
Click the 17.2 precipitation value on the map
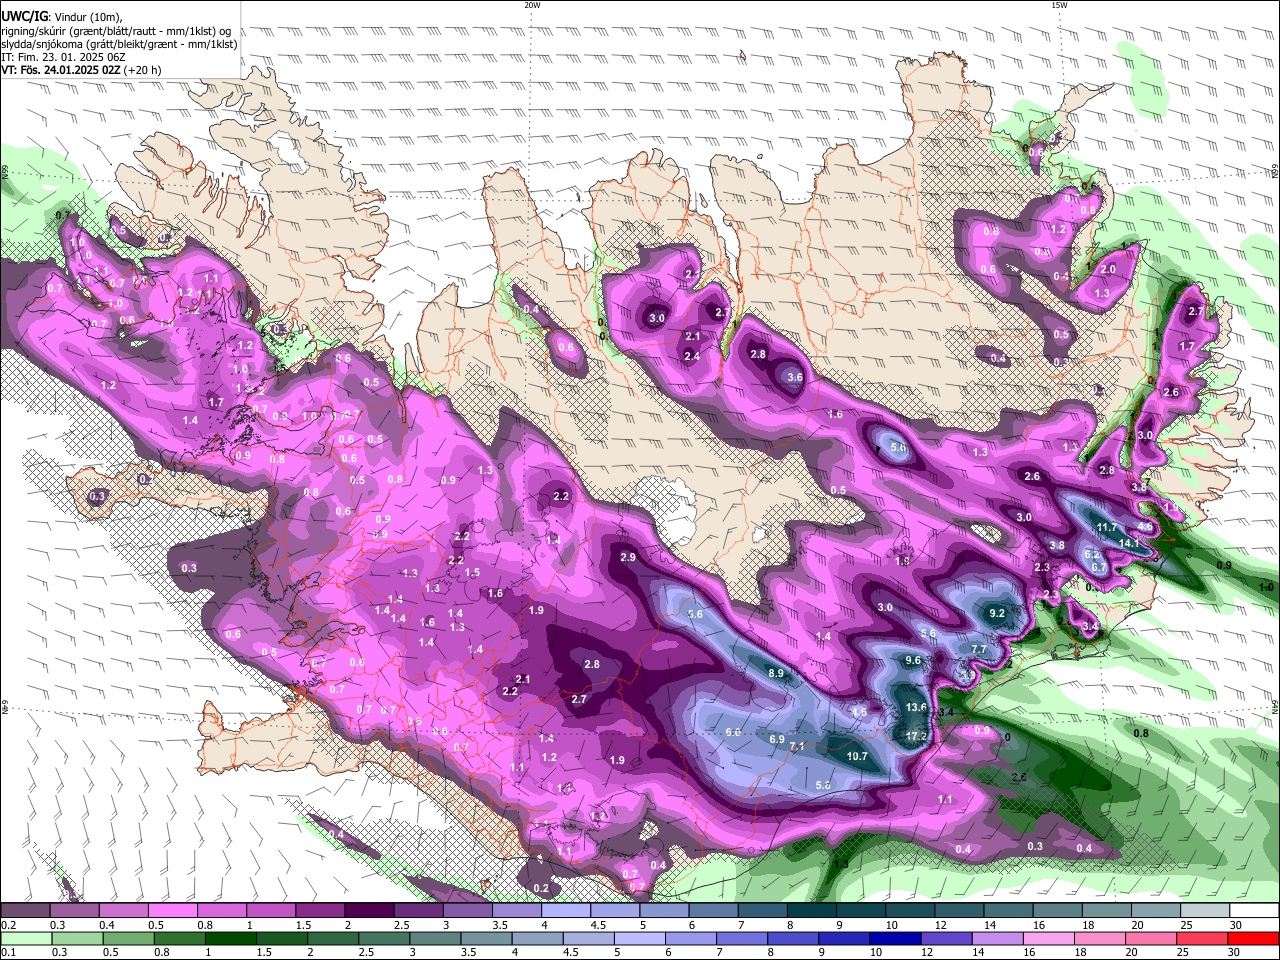pyautogui.click(x=916, y=736)
